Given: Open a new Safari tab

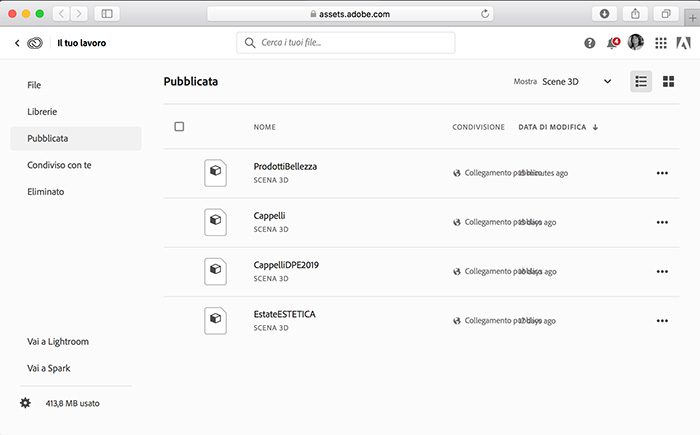Looking at the screenshot, I should [x=692, y=18].
